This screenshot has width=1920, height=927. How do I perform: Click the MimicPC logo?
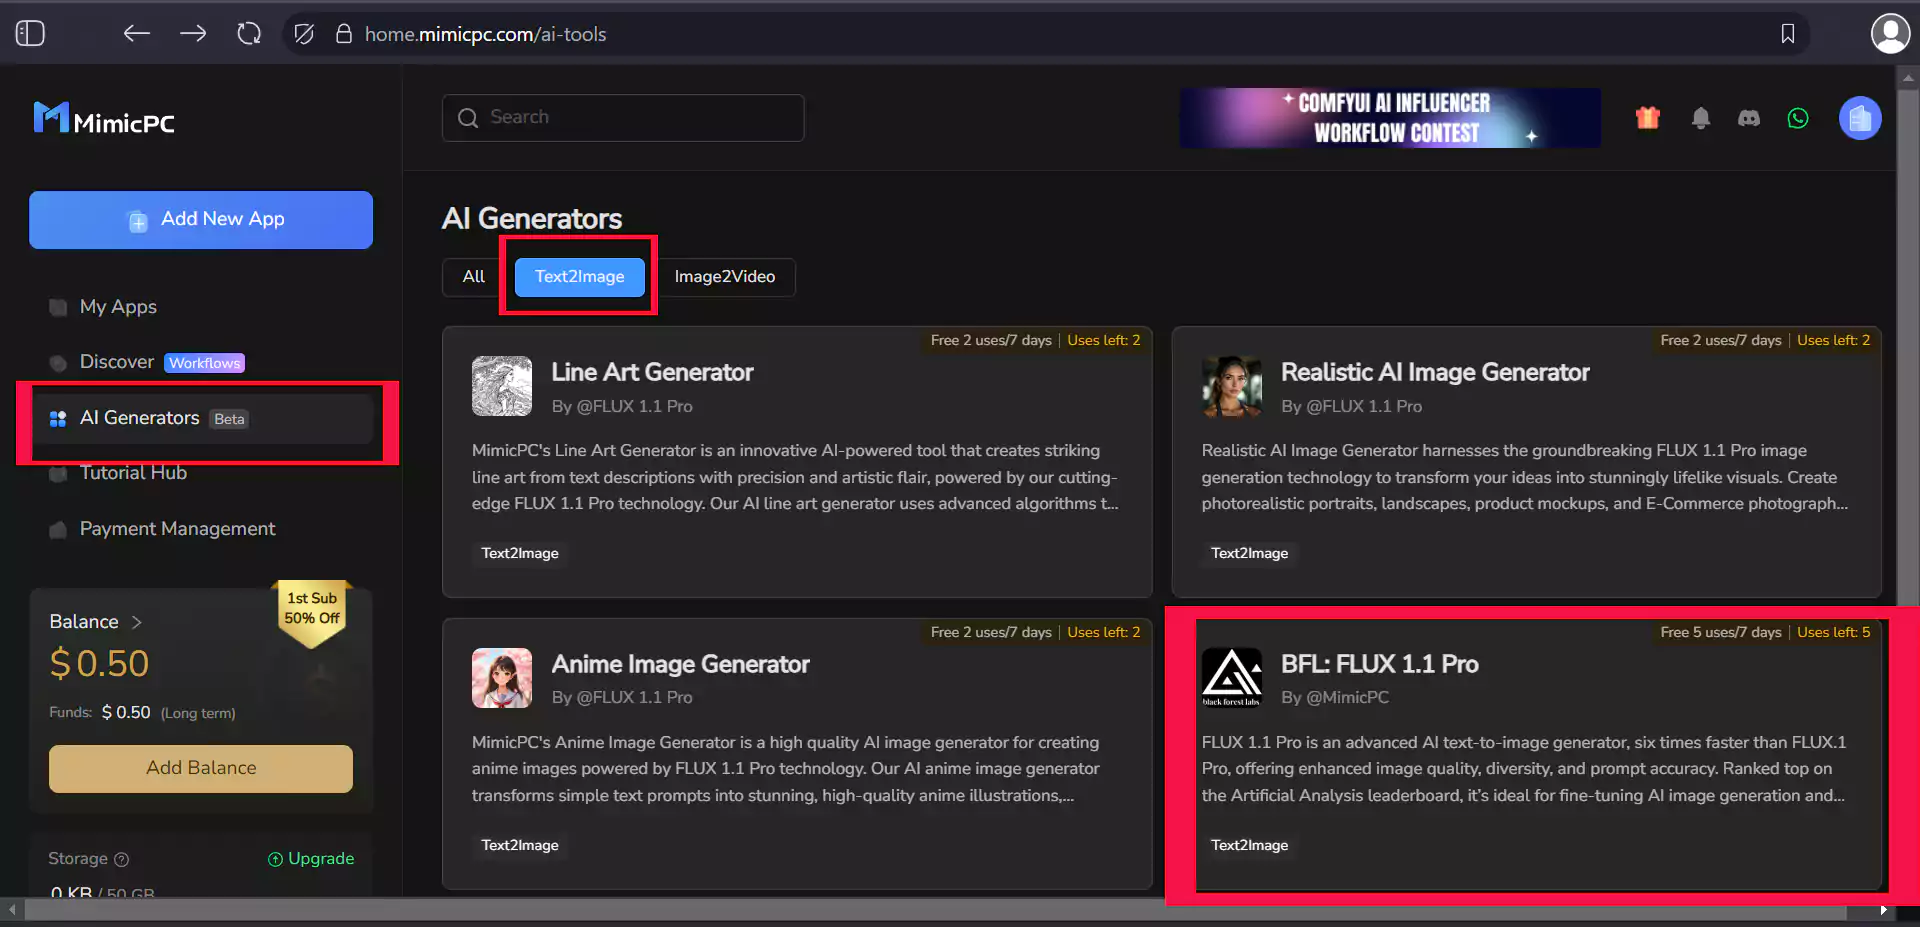(x=104, y=120)
